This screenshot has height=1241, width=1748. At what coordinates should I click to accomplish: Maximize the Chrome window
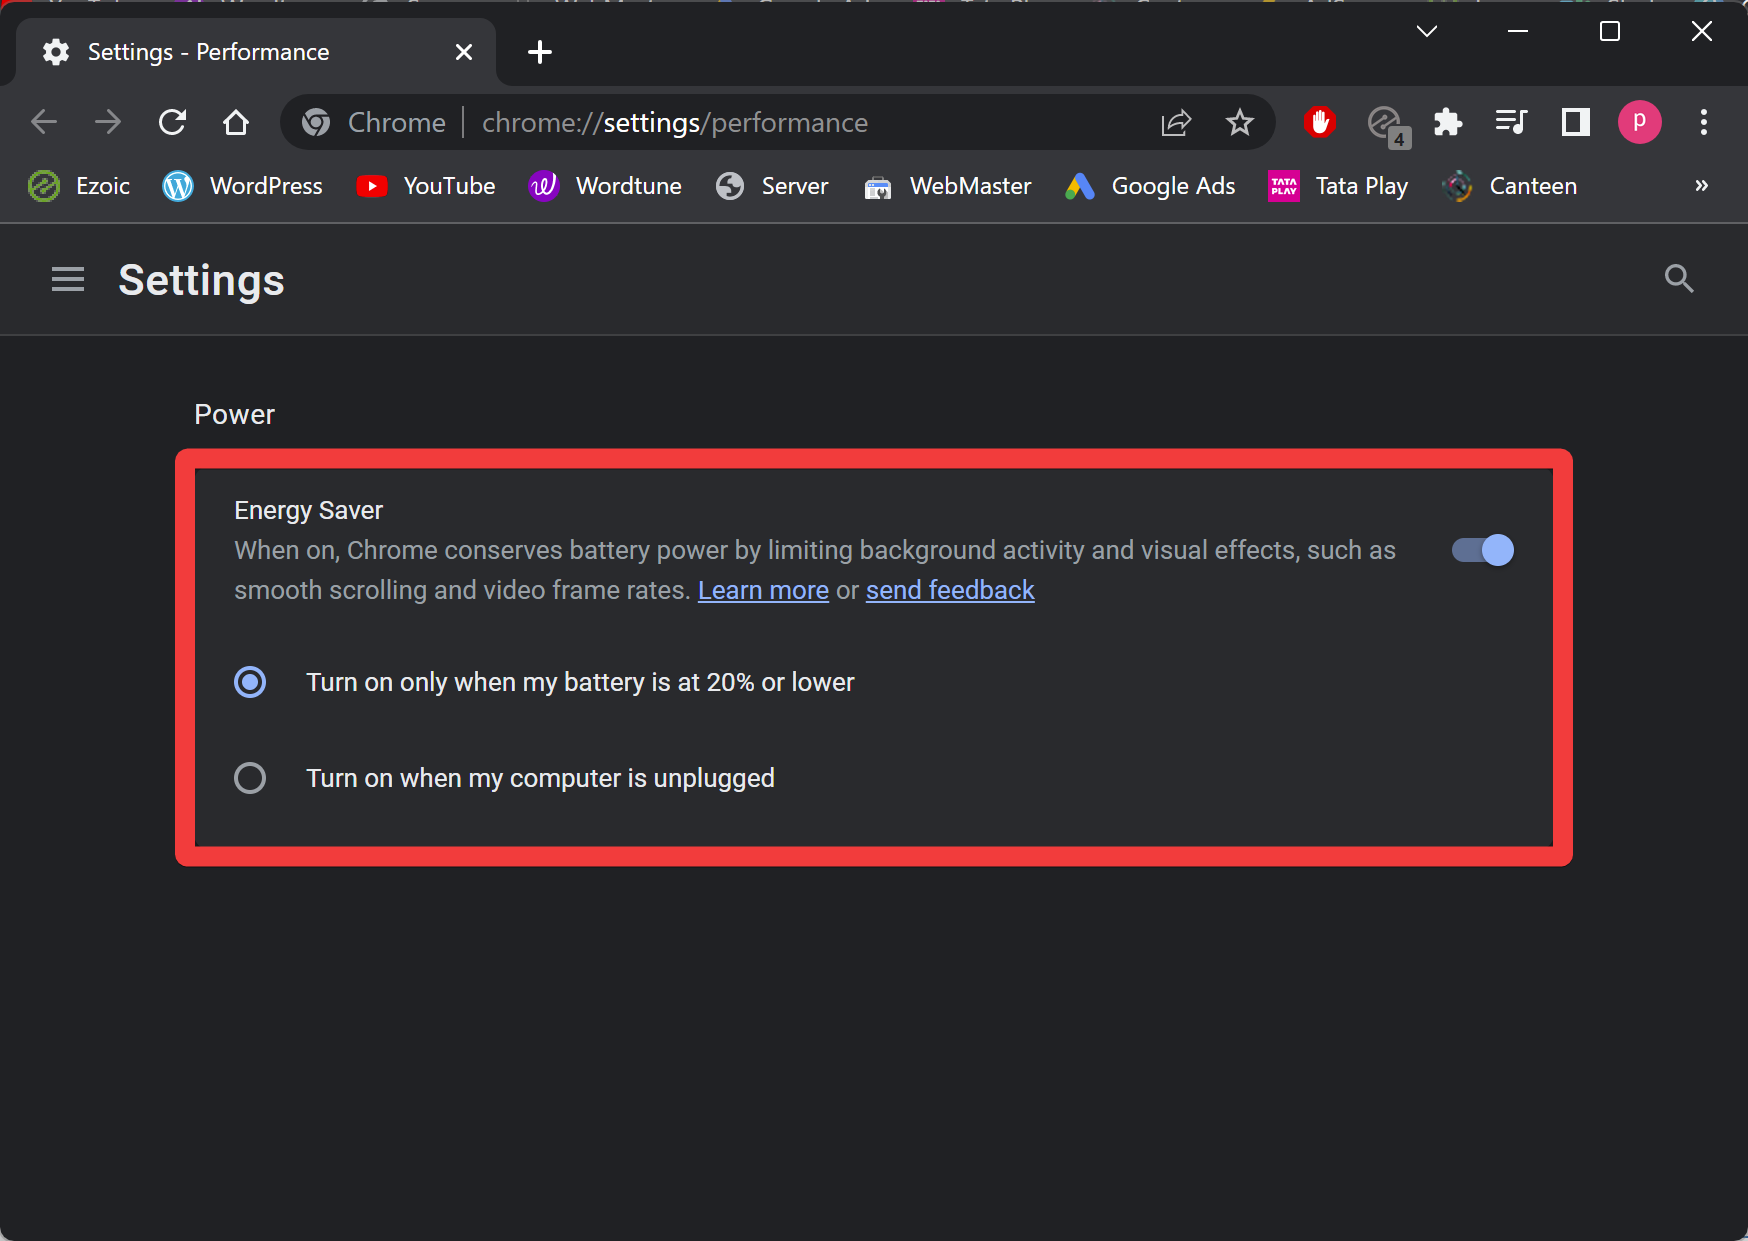click(x=1610, y=31)
